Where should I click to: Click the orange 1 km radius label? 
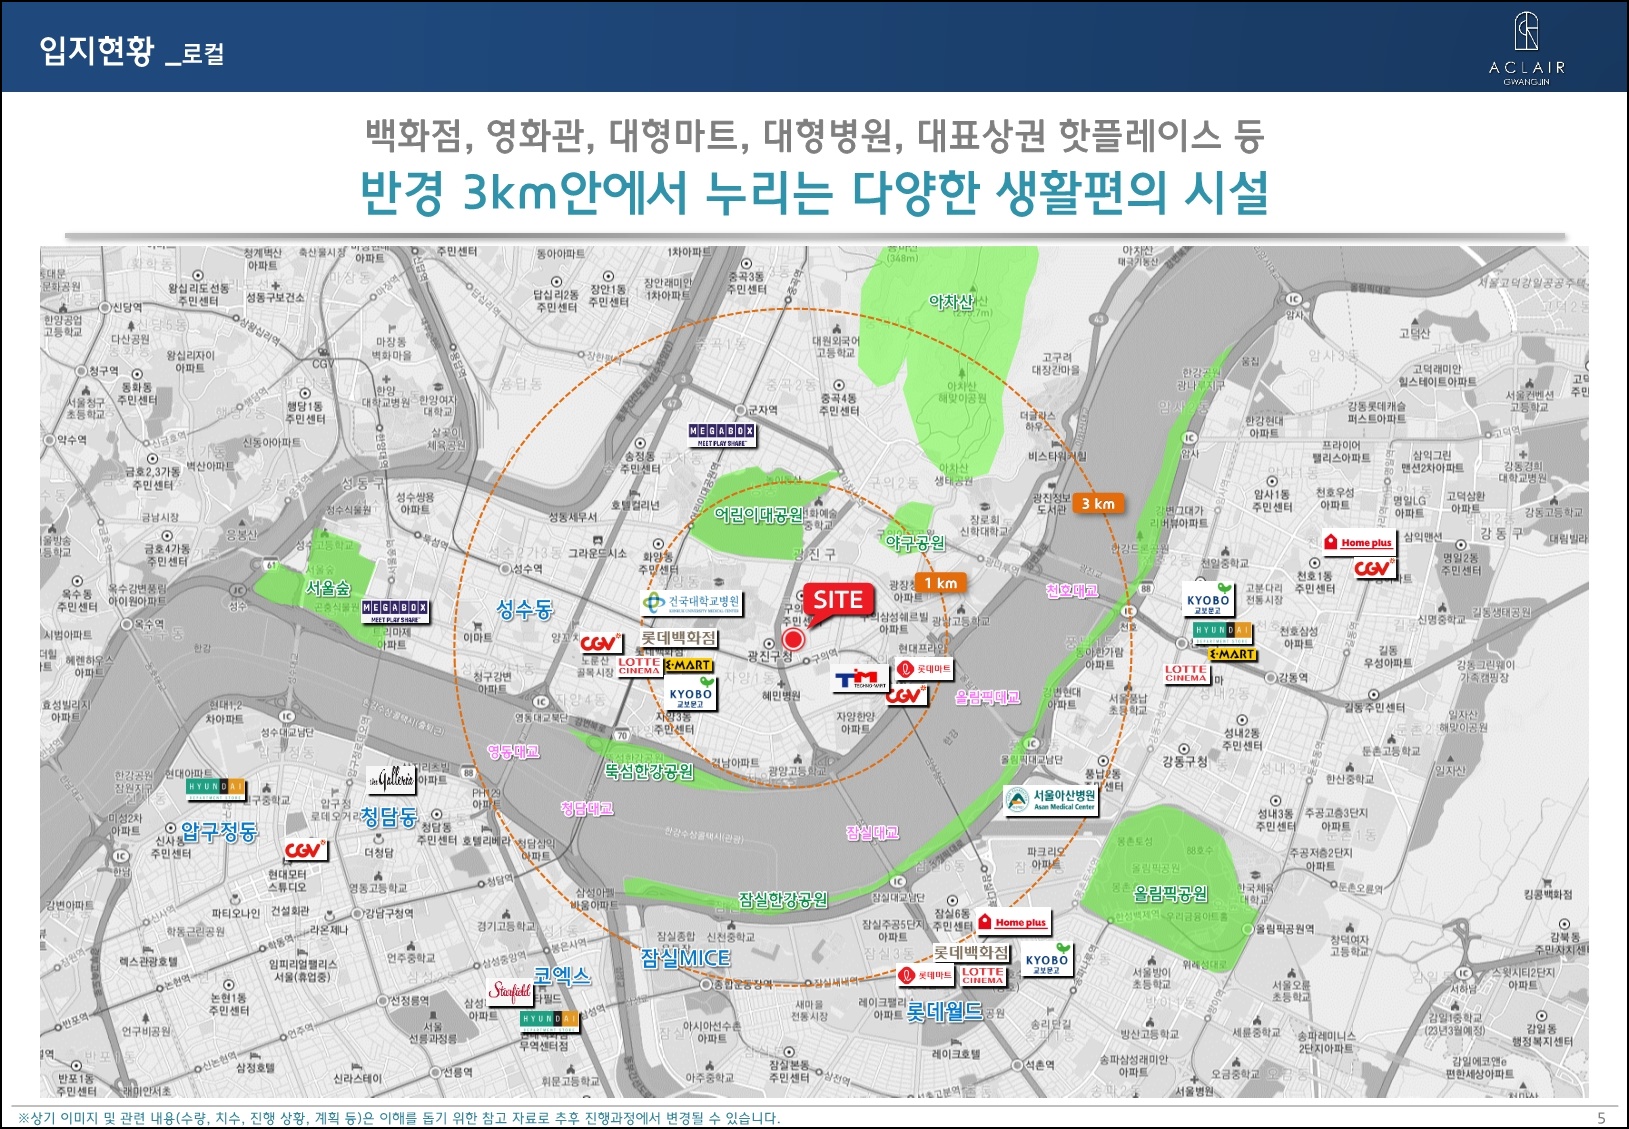coord(940,583)
